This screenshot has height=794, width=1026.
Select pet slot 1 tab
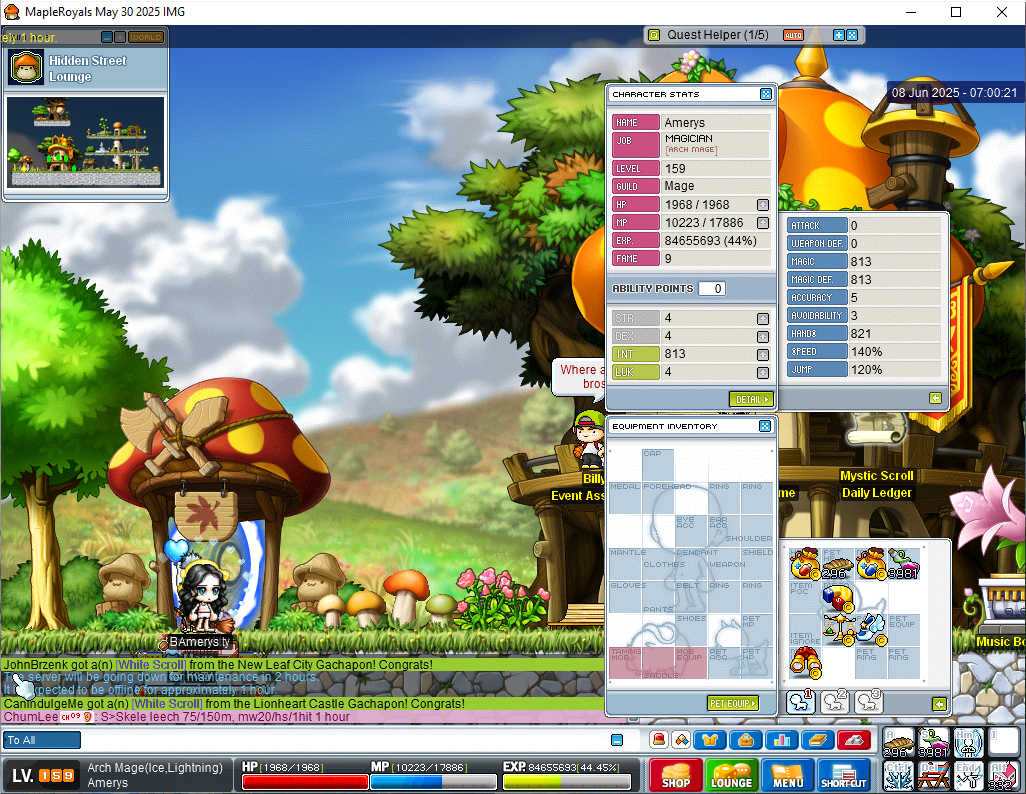tap(800, 702)
